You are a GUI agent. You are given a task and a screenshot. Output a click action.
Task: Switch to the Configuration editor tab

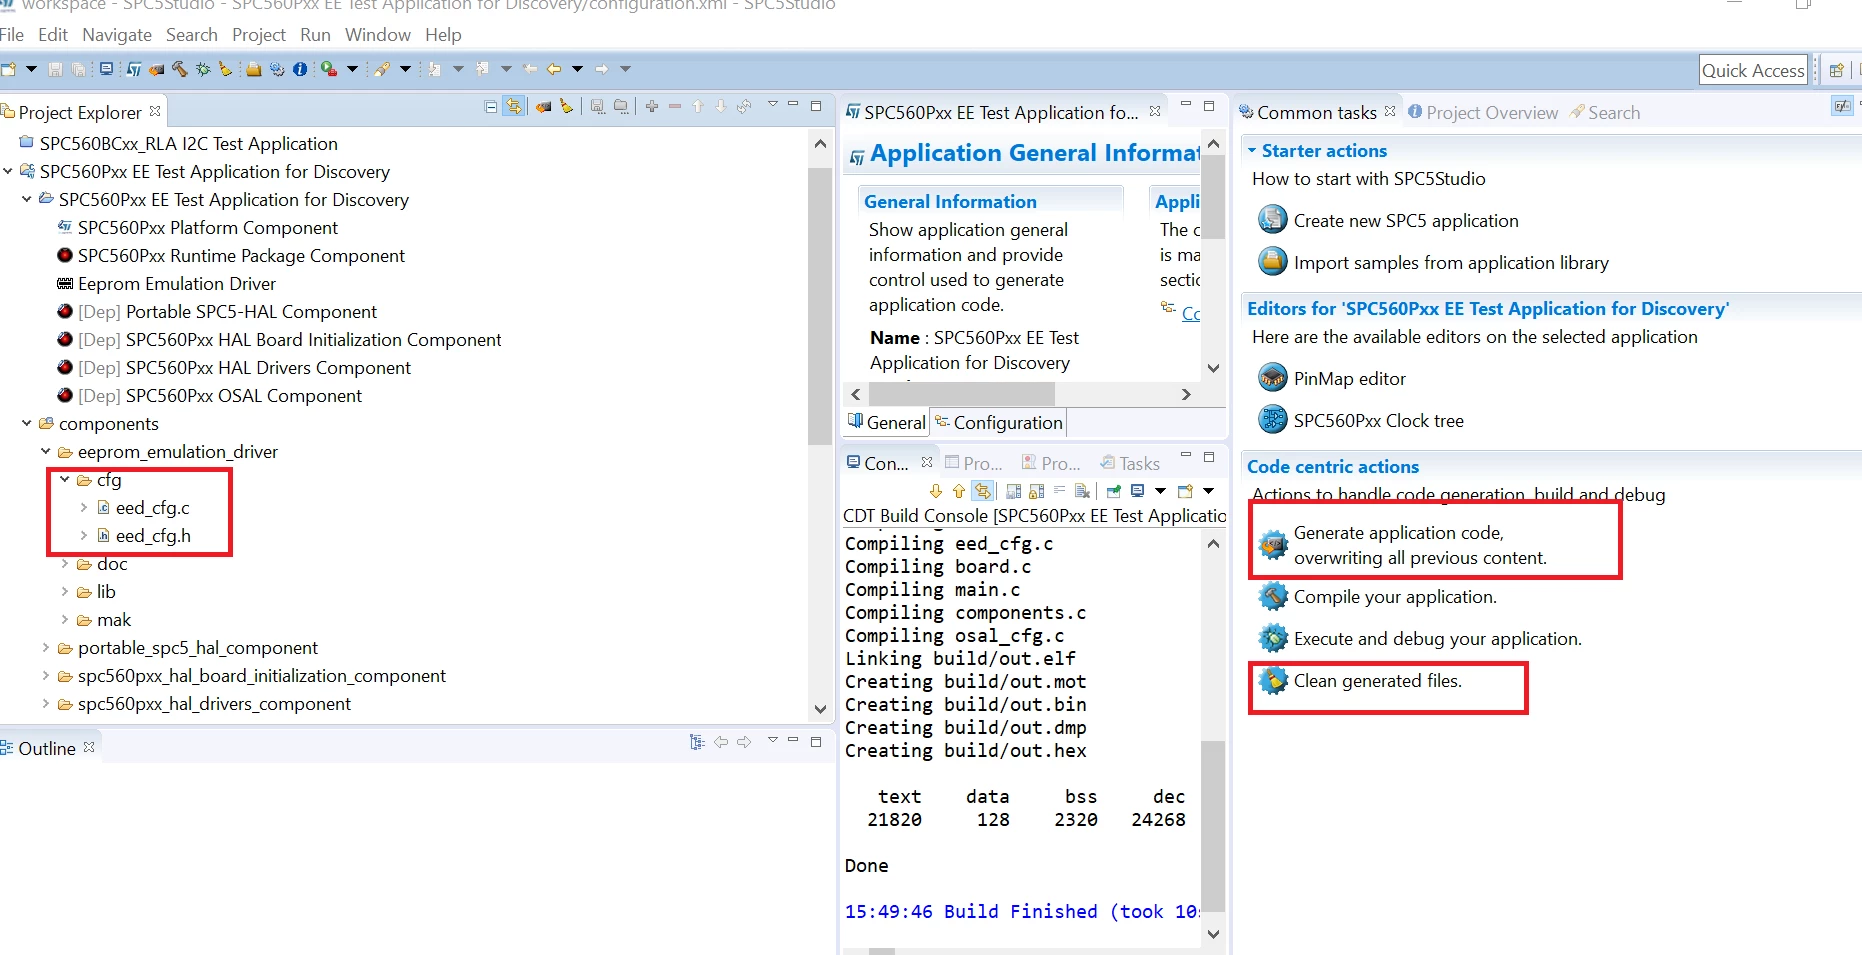pos(998,422)
